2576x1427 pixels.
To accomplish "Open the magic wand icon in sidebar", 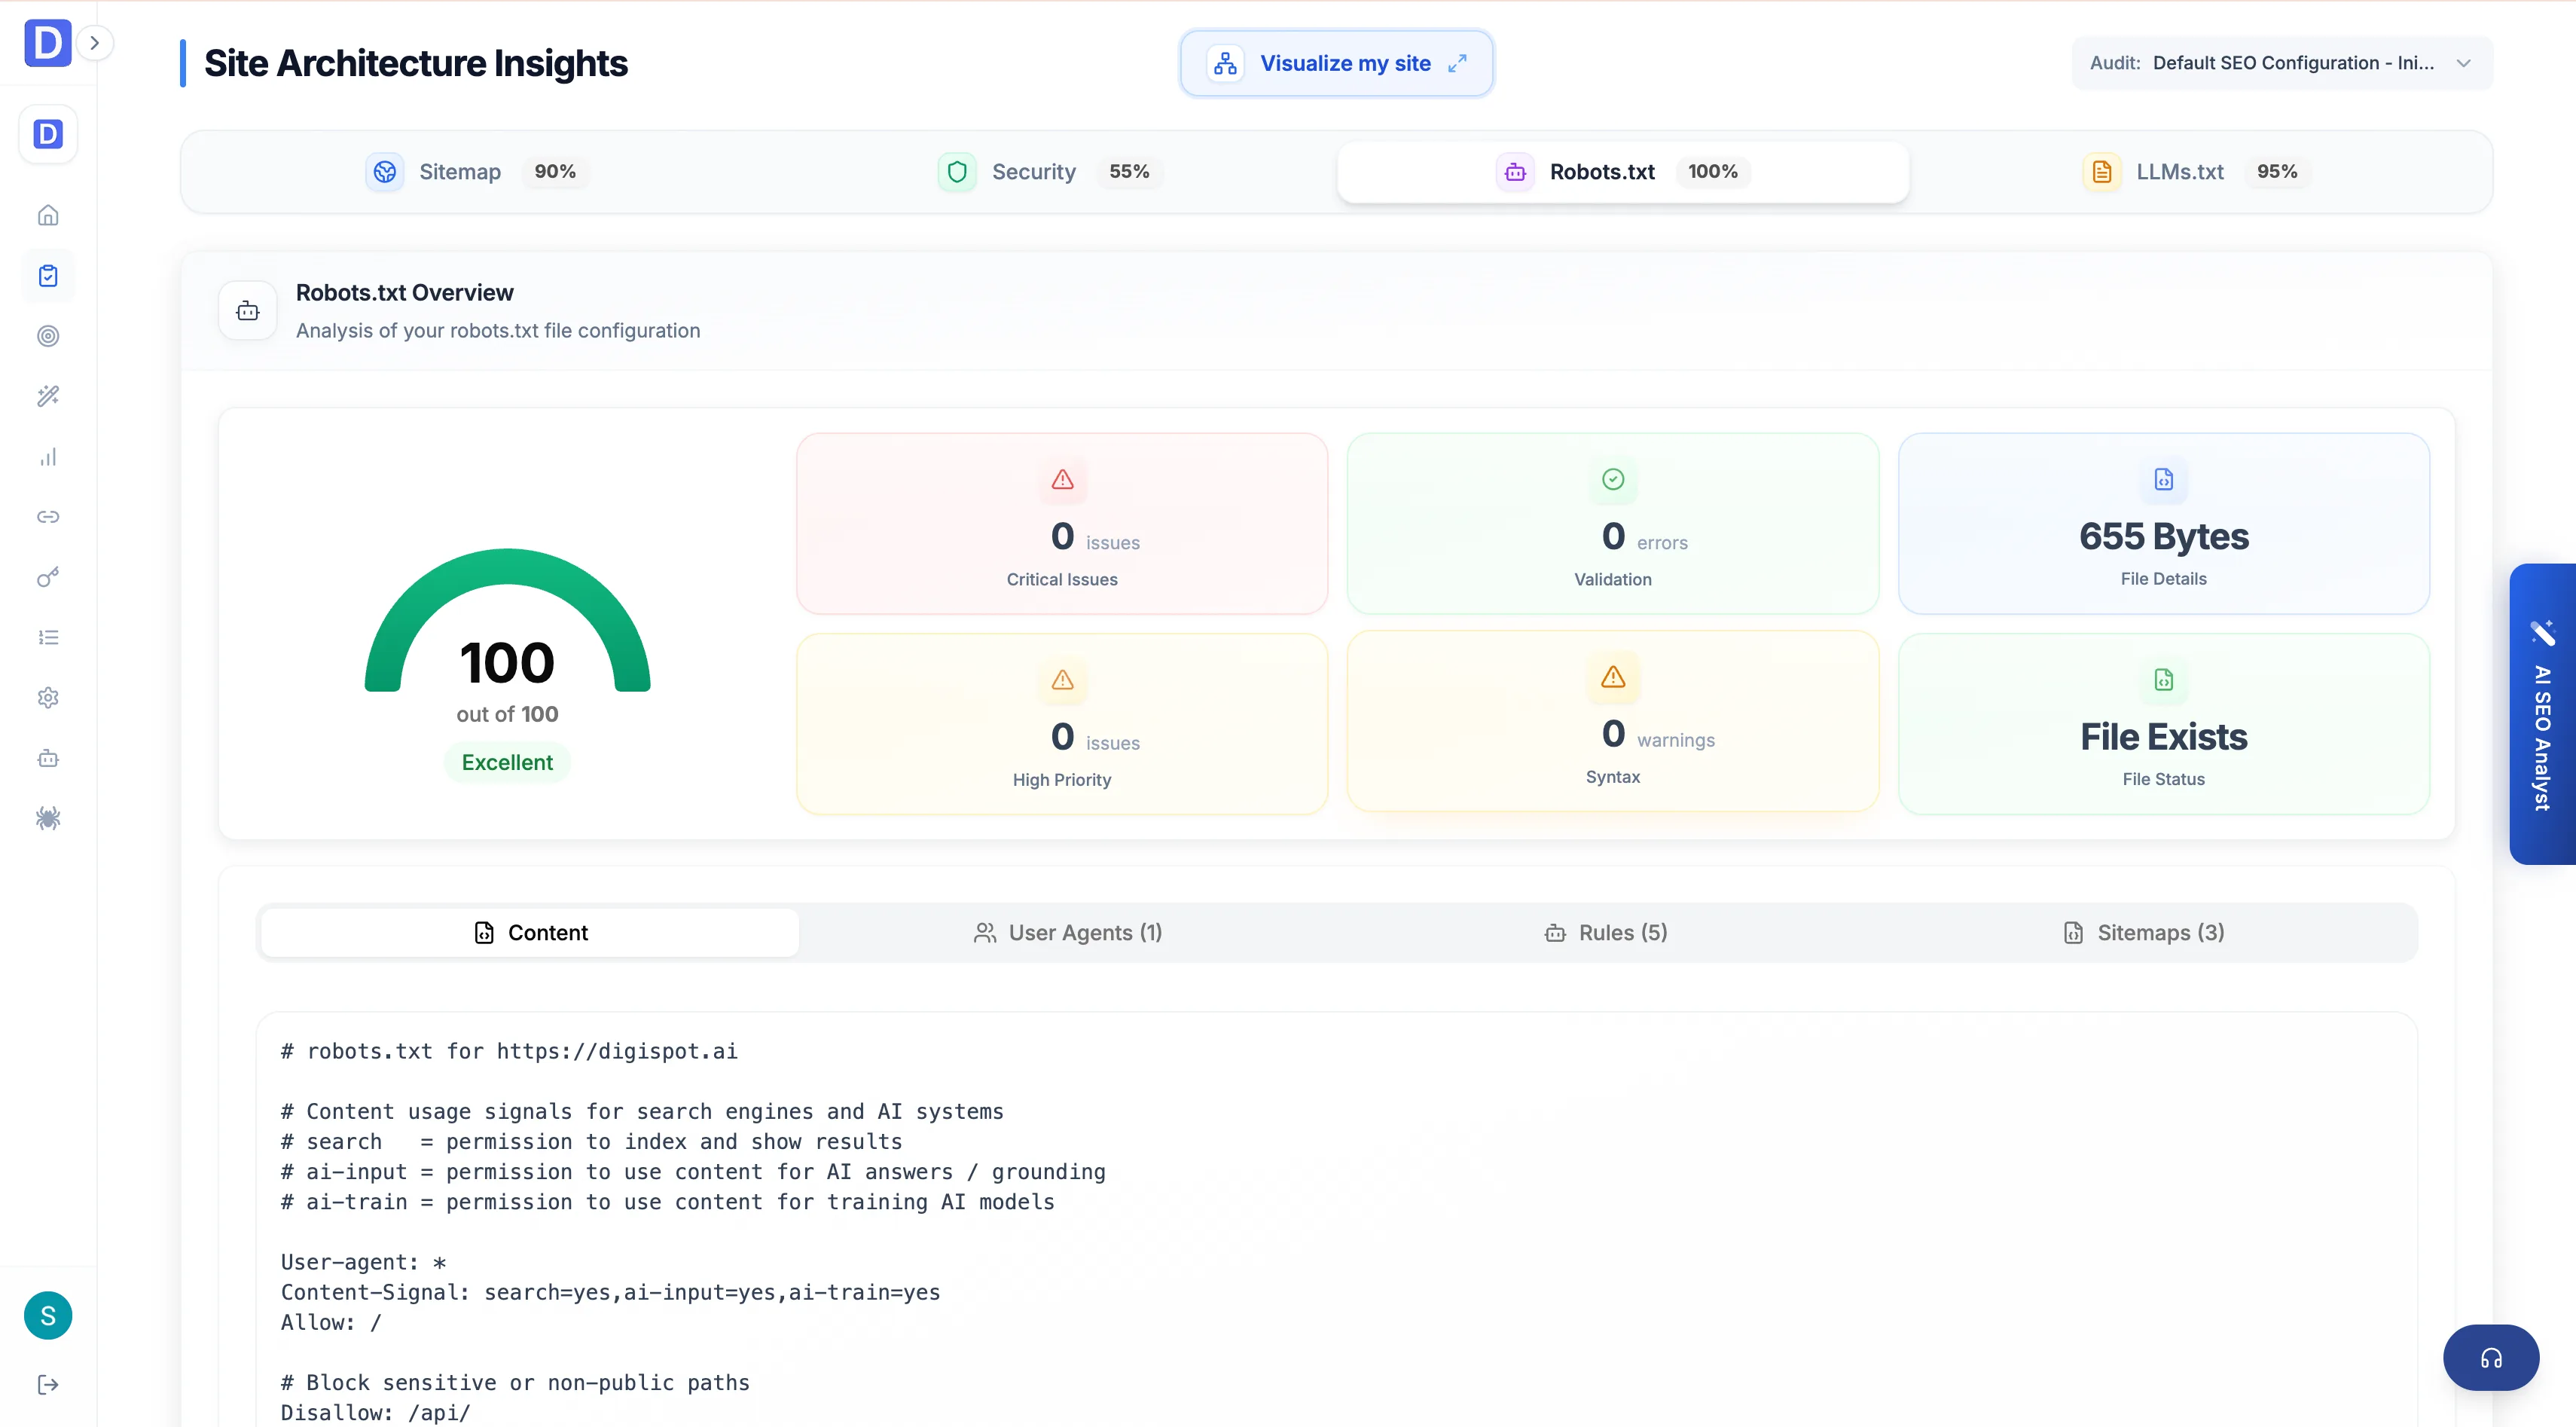I will pos(48,396).
